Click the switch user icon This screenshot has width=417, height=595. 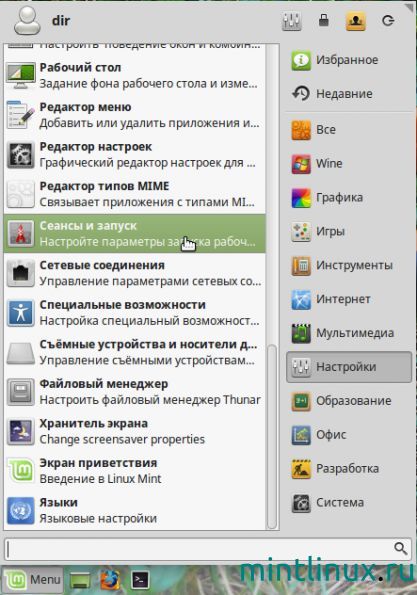point(356,21)
